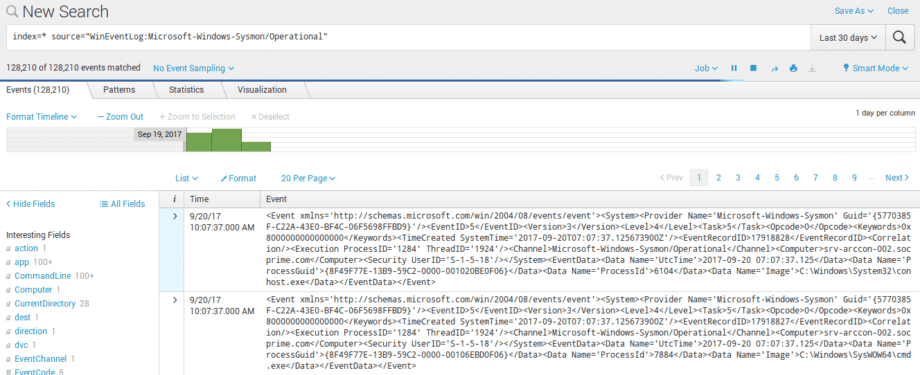Go to results page 6
Image resolution: width=920 pixels, height=375 pixels.
point(796,178)
